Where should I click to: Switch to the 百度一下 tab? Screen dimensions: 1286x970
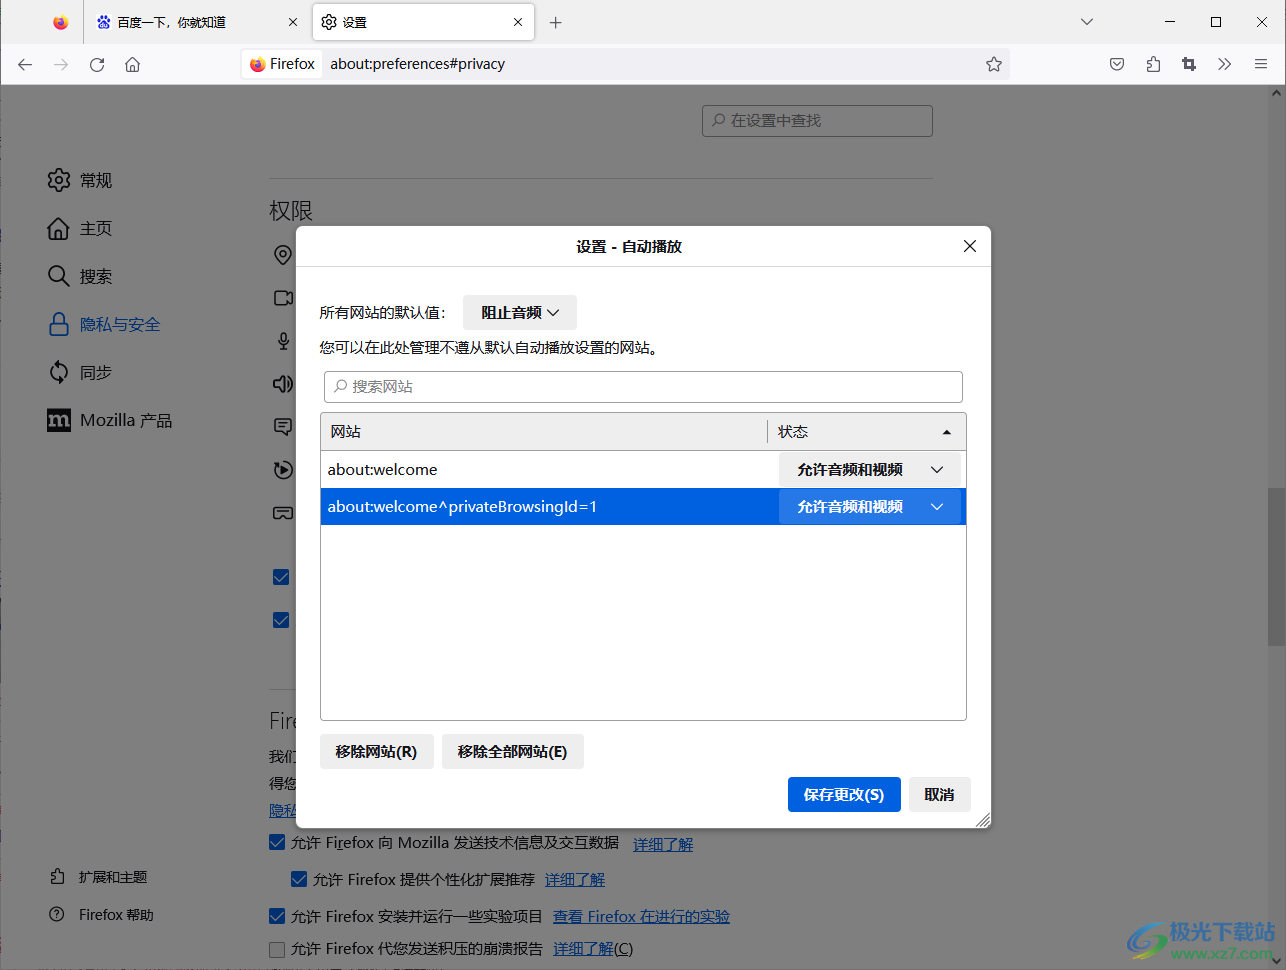[196, 22]
